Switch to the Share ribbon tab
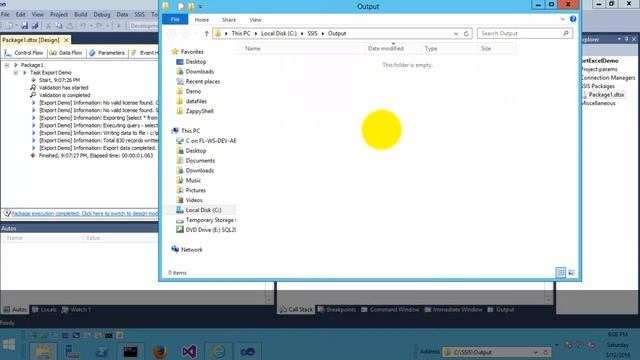 click(229, 20)
